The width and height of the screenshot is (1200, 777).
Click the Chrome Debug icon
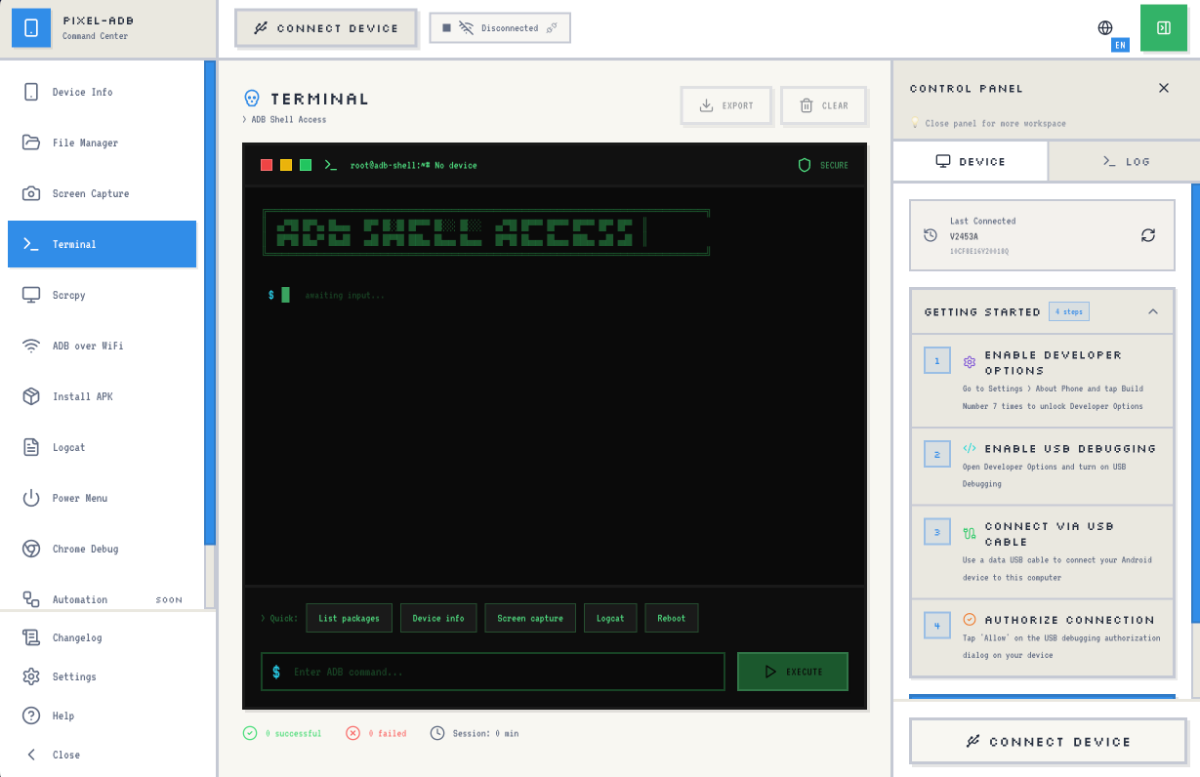(31, 549)
